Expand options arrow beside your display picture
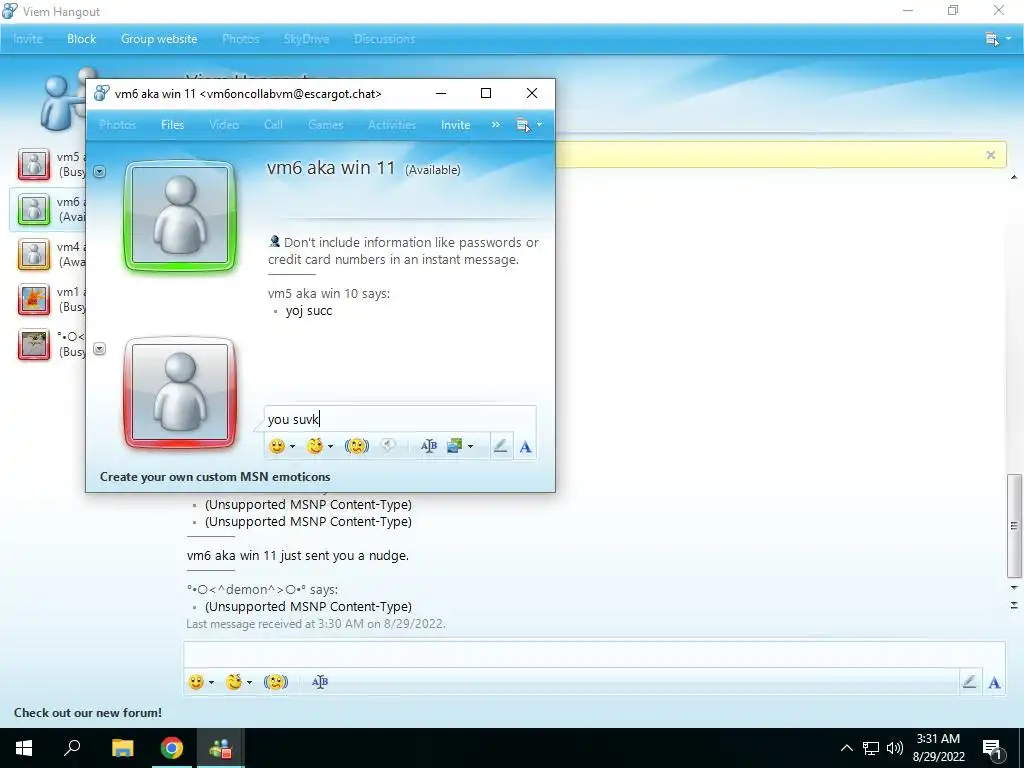Viewport: 1024px width, 768px height. pos(99,349)
